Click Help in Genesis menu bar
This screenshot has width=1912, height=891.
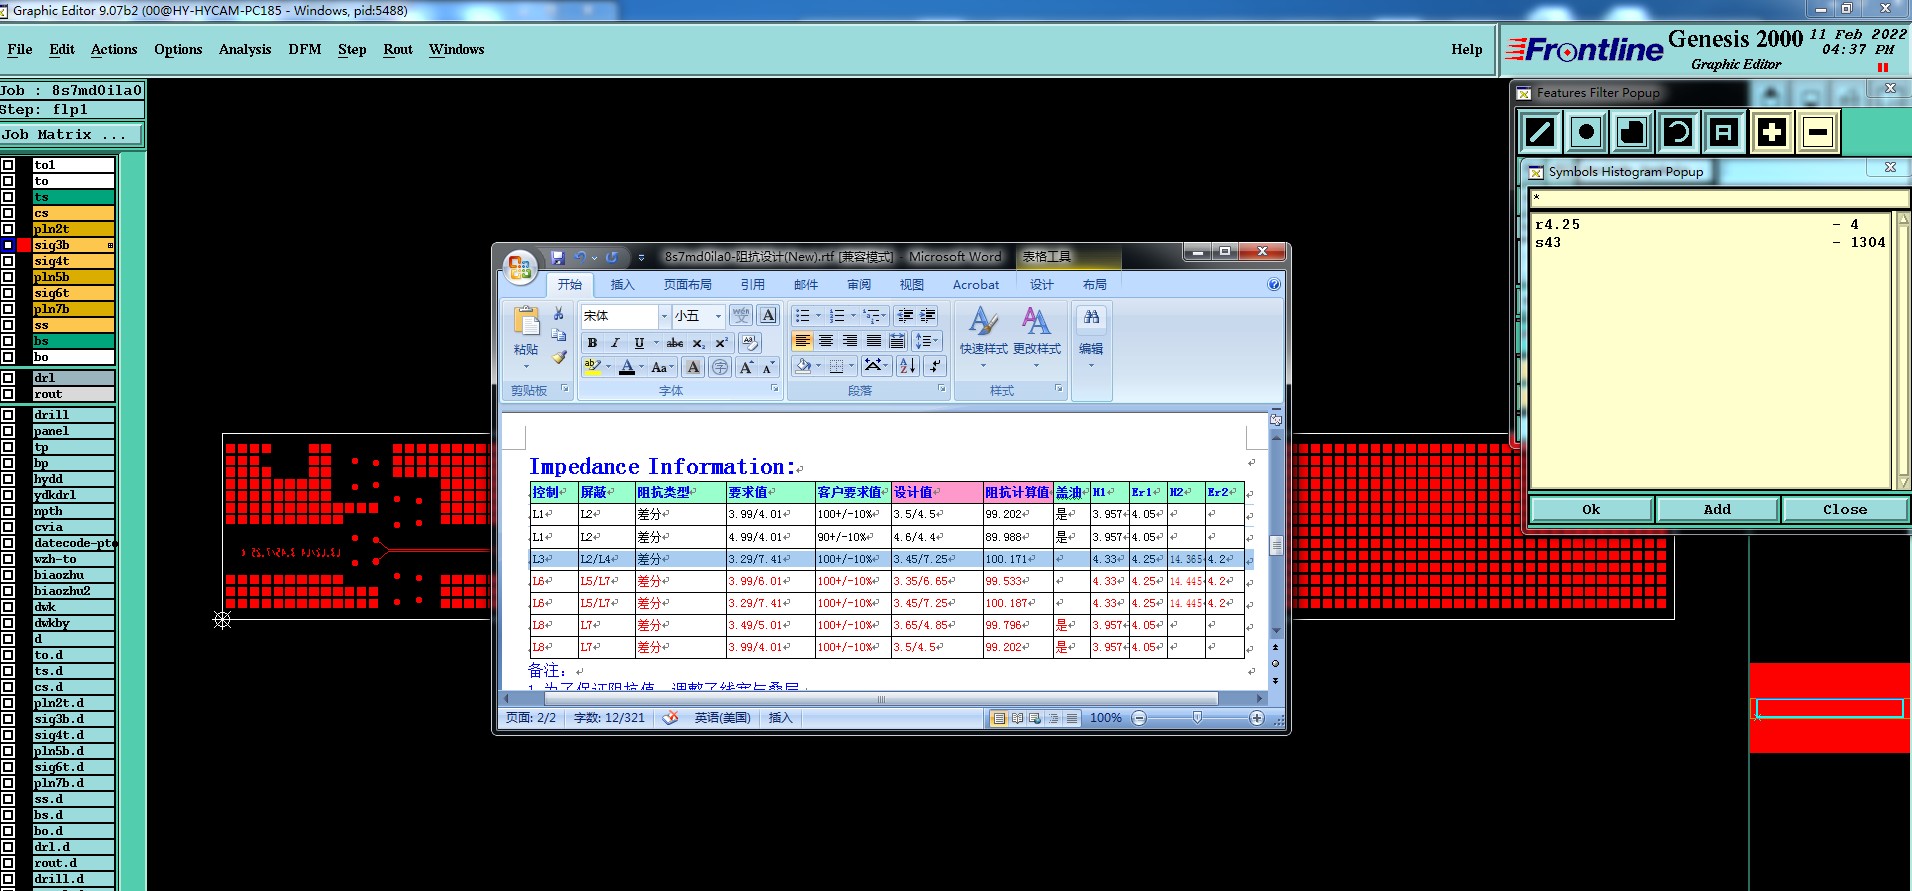(1467, 49)
